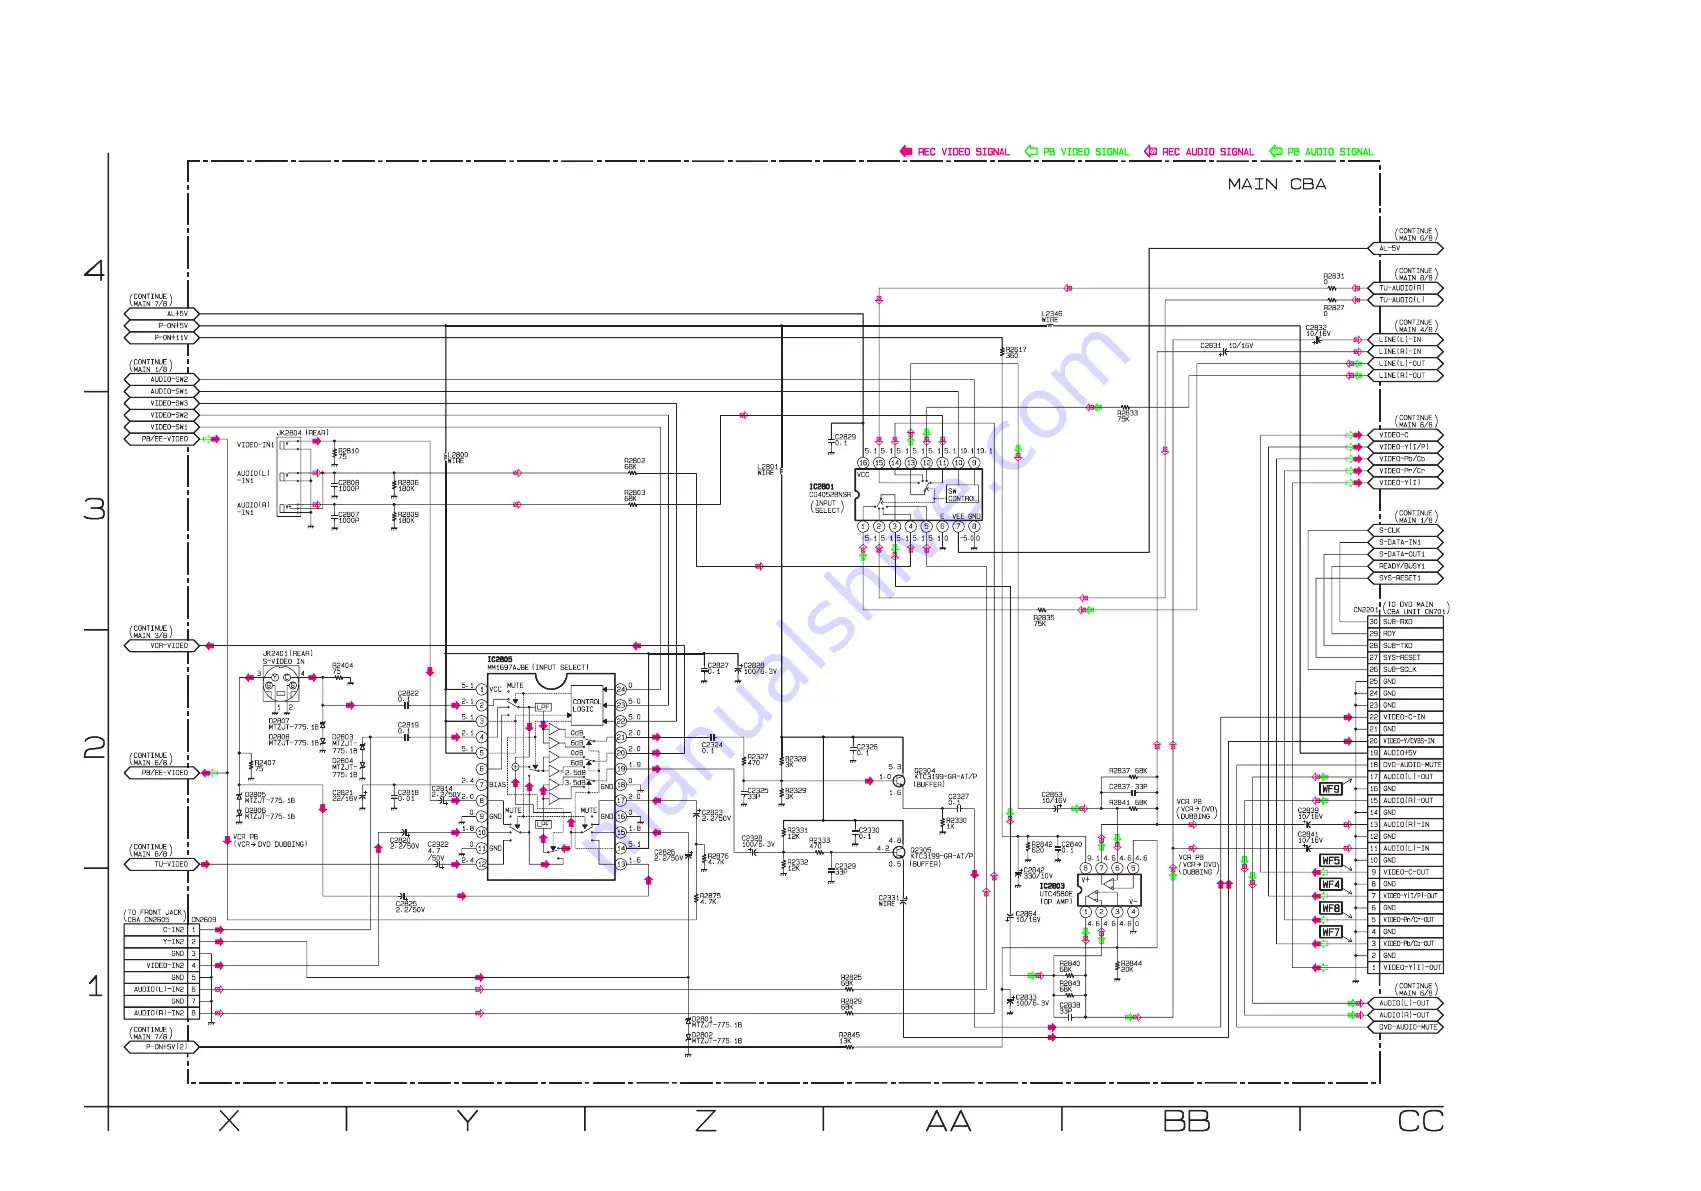
Task: Click the IC2805 MM1697AJBE label
Action: point(538,664)
